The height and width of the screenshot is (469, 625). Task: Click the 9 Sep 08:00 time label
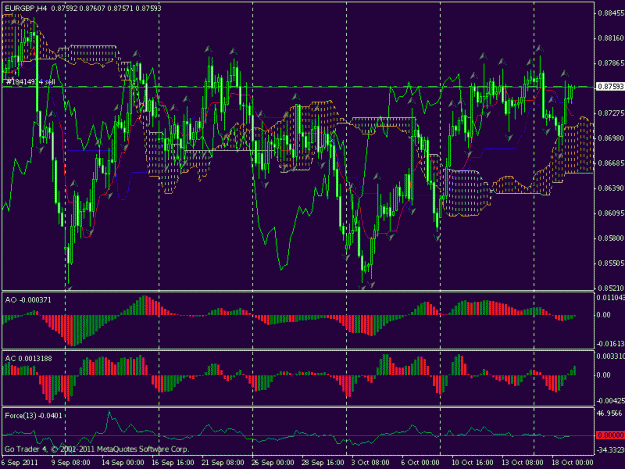pos(71,462)
